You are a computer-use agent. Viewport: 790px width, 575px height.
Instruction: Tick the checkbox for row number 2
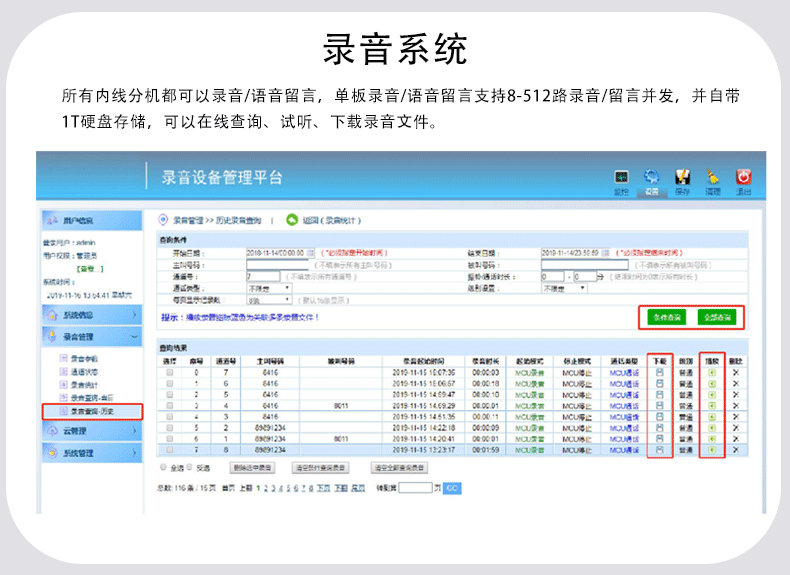coord(170,395)
